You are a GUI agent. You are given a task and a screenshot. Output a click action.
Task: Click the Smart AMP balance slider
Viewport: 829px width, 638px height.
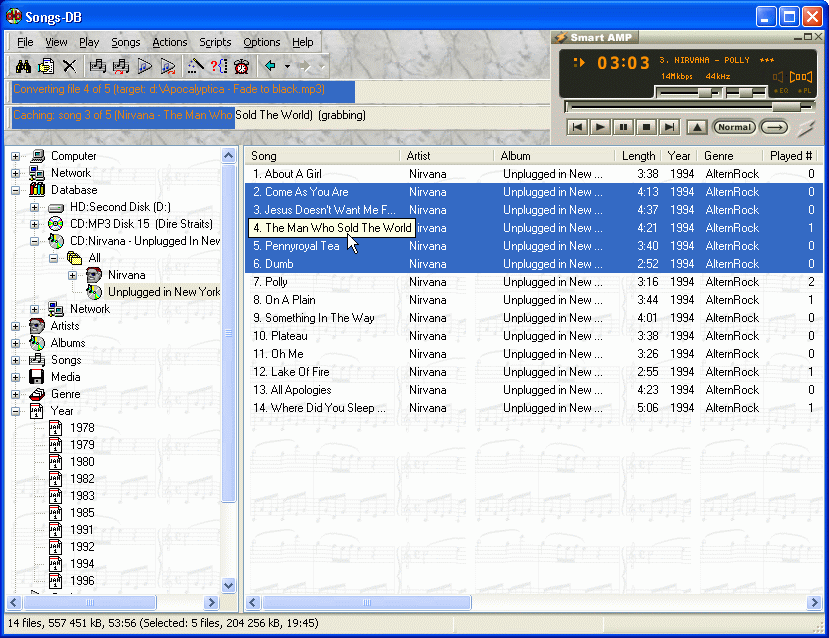[746, 93]
